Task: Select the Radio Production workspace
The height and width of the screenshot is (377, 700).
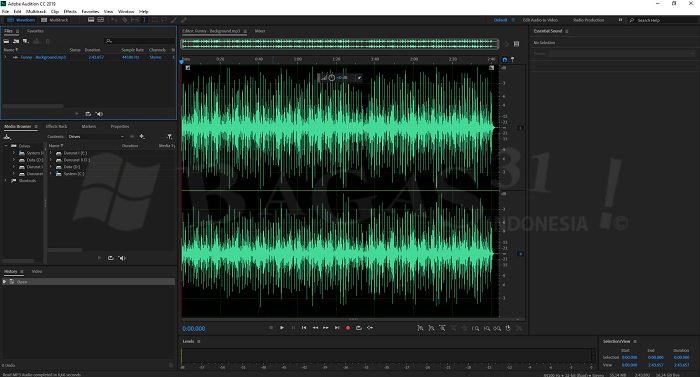Action: pos(588,20)
